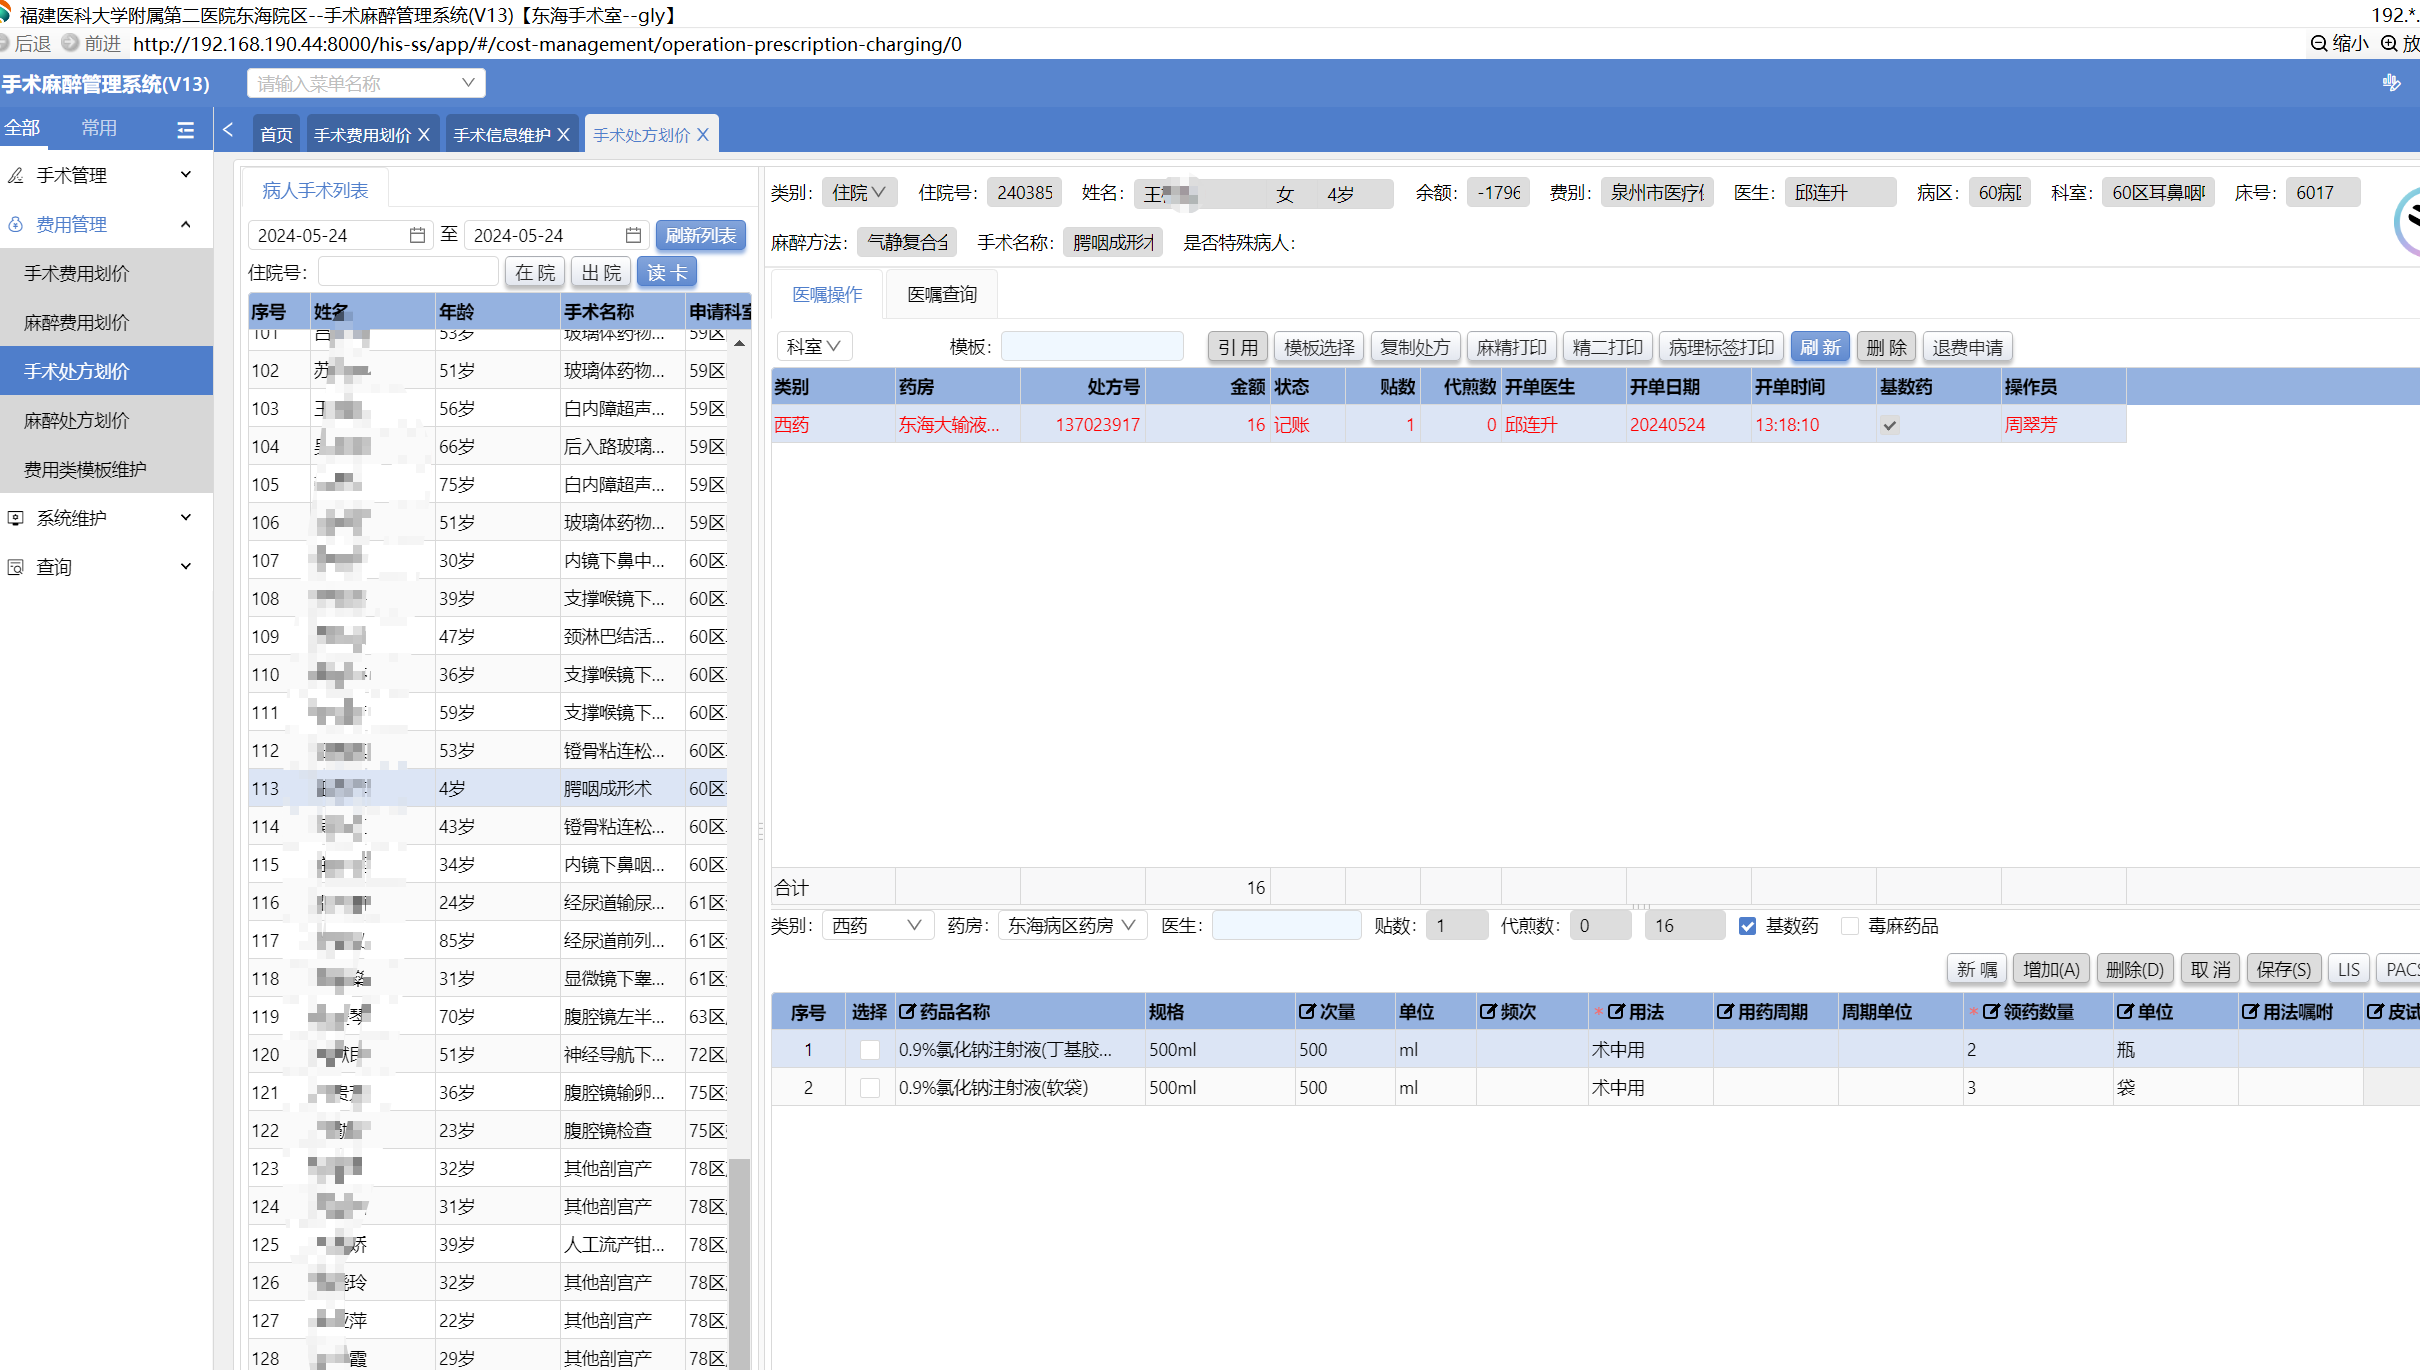Check the select box for row 1 drug
2420x1370 pixels.
(x=869, y=1050)
